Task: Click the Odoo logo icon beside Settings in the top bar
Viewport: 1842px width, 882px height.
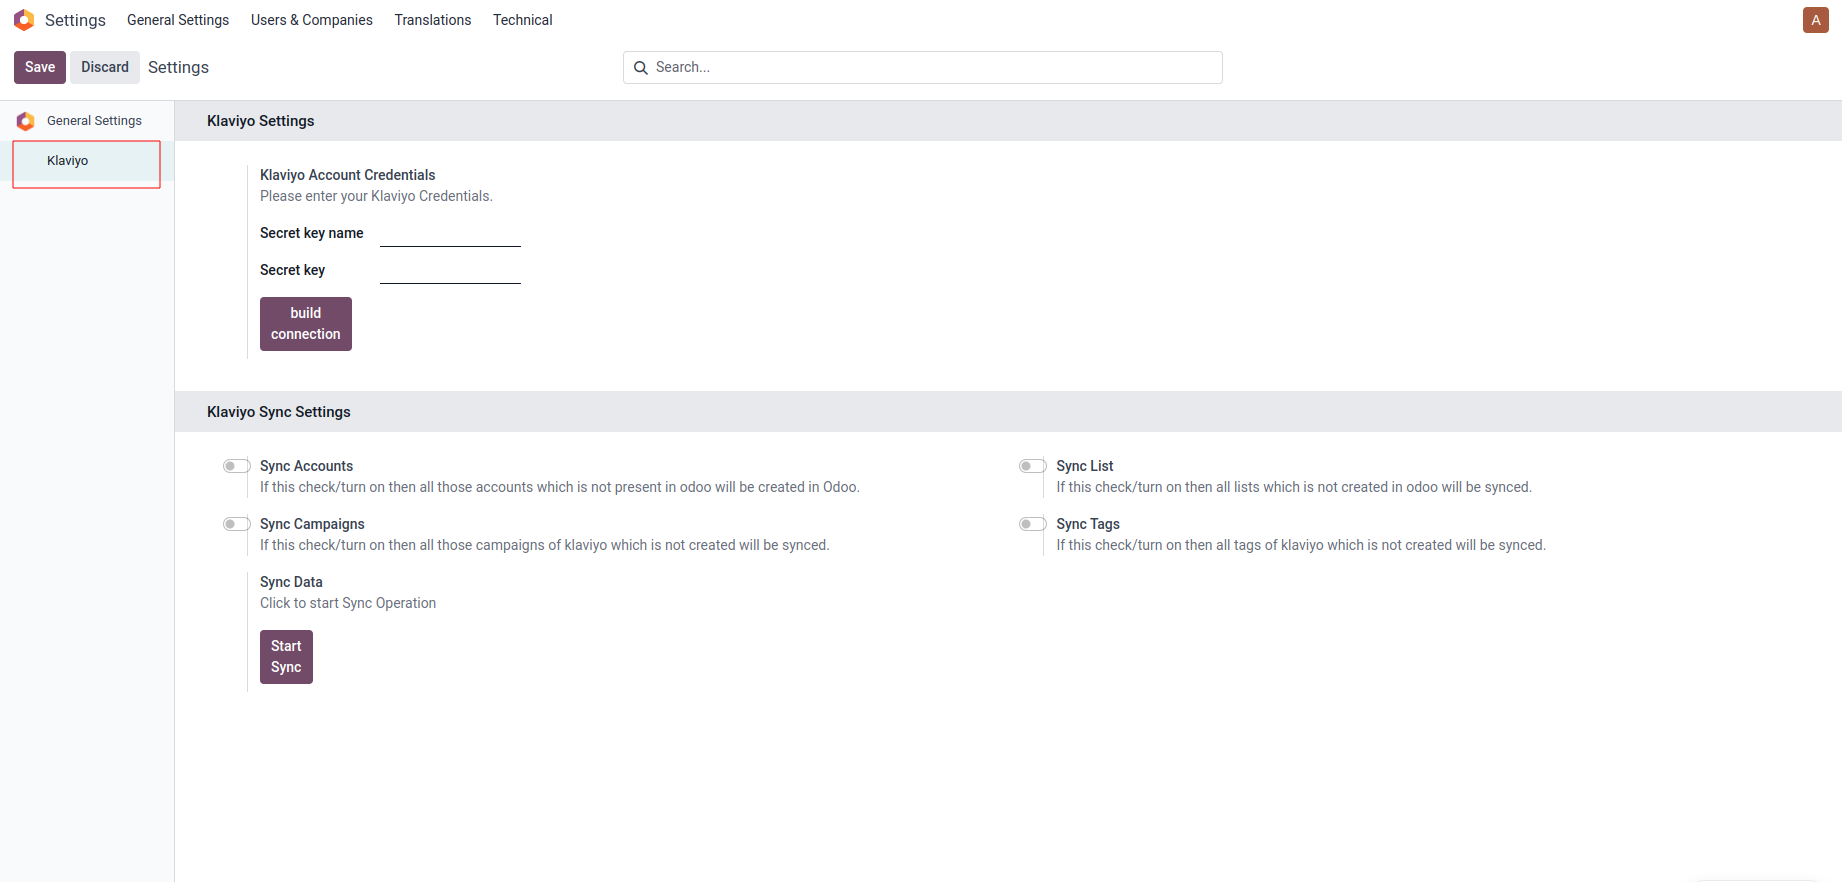Action: coord(24,20)
